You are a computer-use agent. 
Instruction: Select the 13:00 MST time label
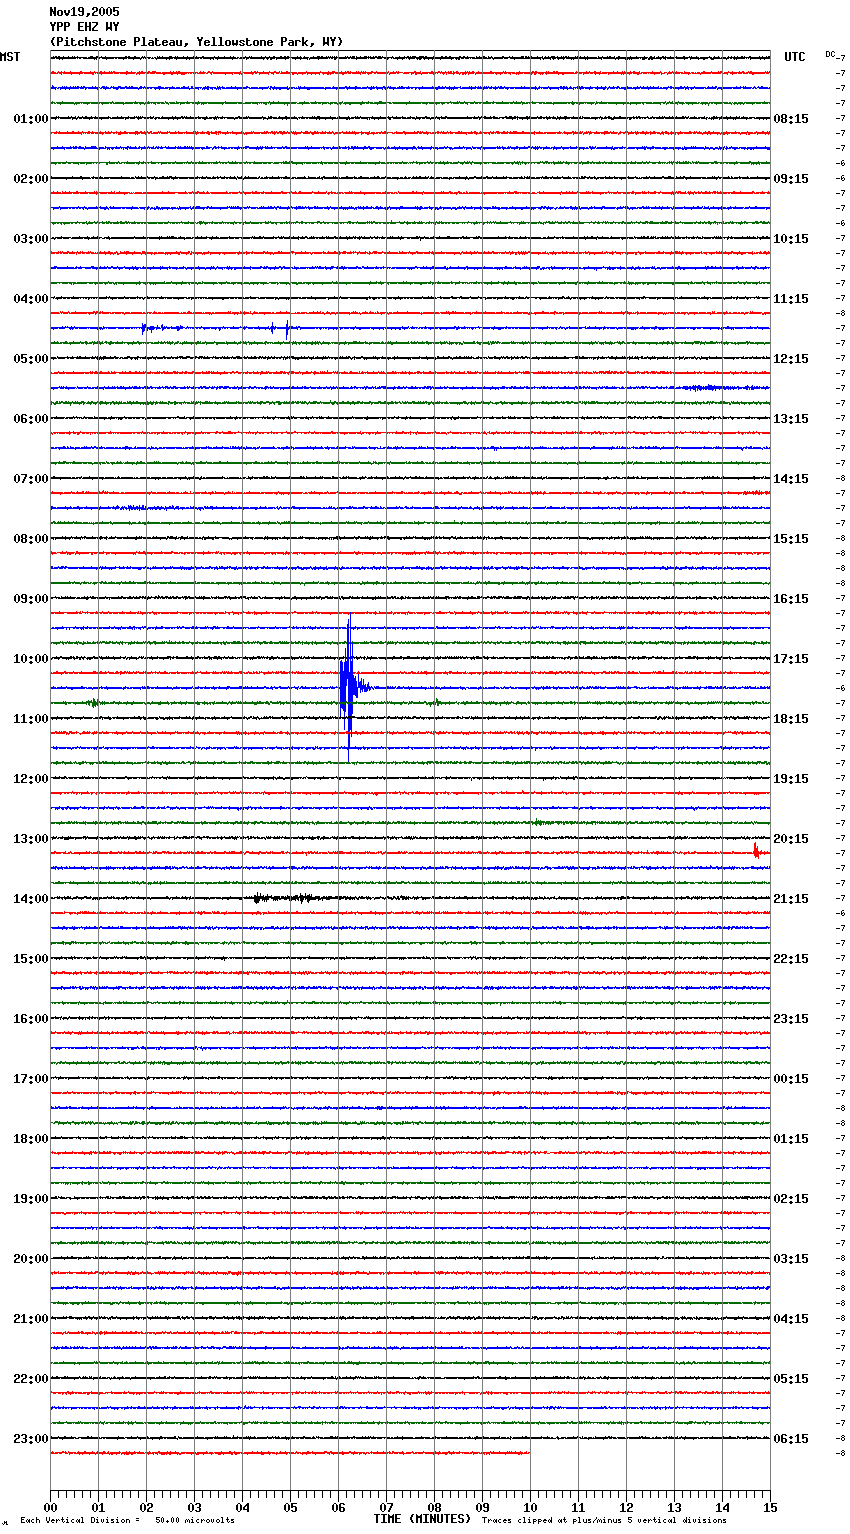click(x=31, y=839)
